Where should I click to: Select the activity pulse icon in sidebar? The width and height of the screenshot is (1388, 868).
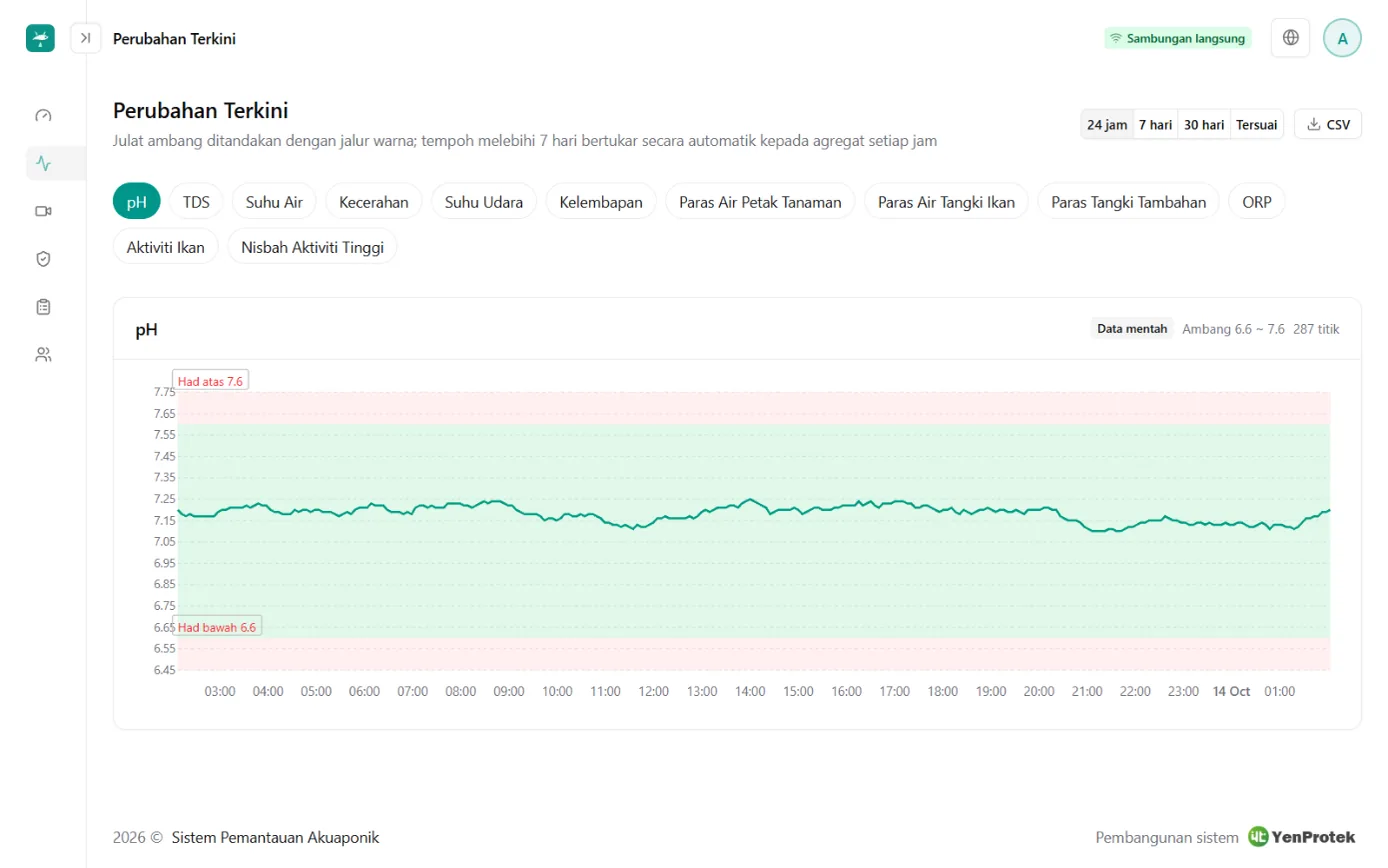(43, 163)
